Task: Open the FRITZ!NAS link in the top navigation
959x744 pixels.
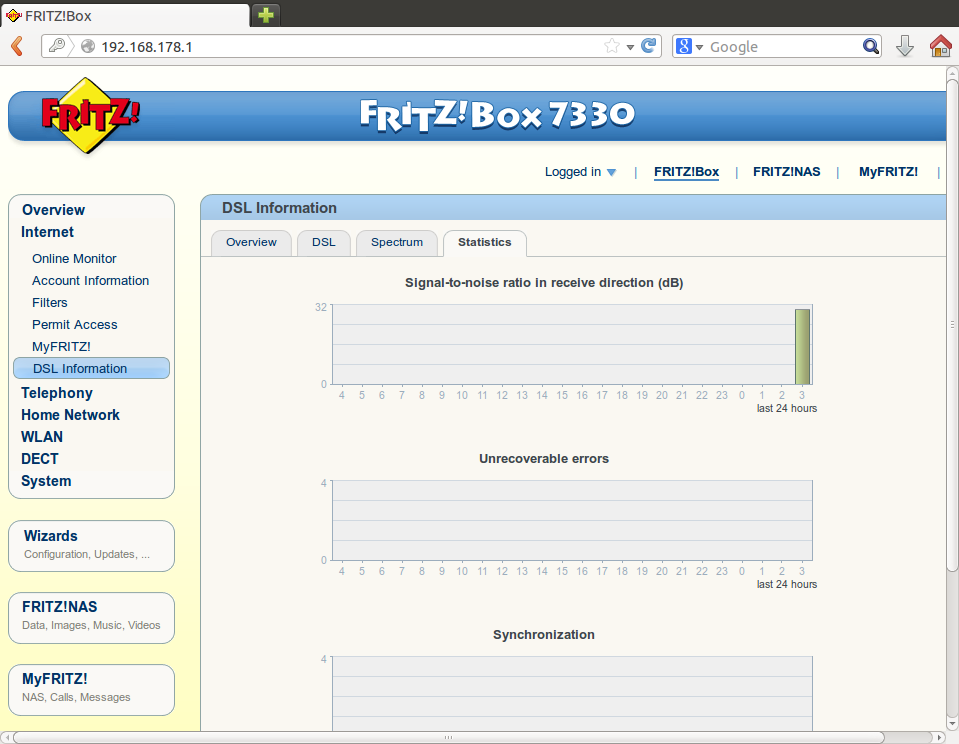Action: click(x=786, y=172)
